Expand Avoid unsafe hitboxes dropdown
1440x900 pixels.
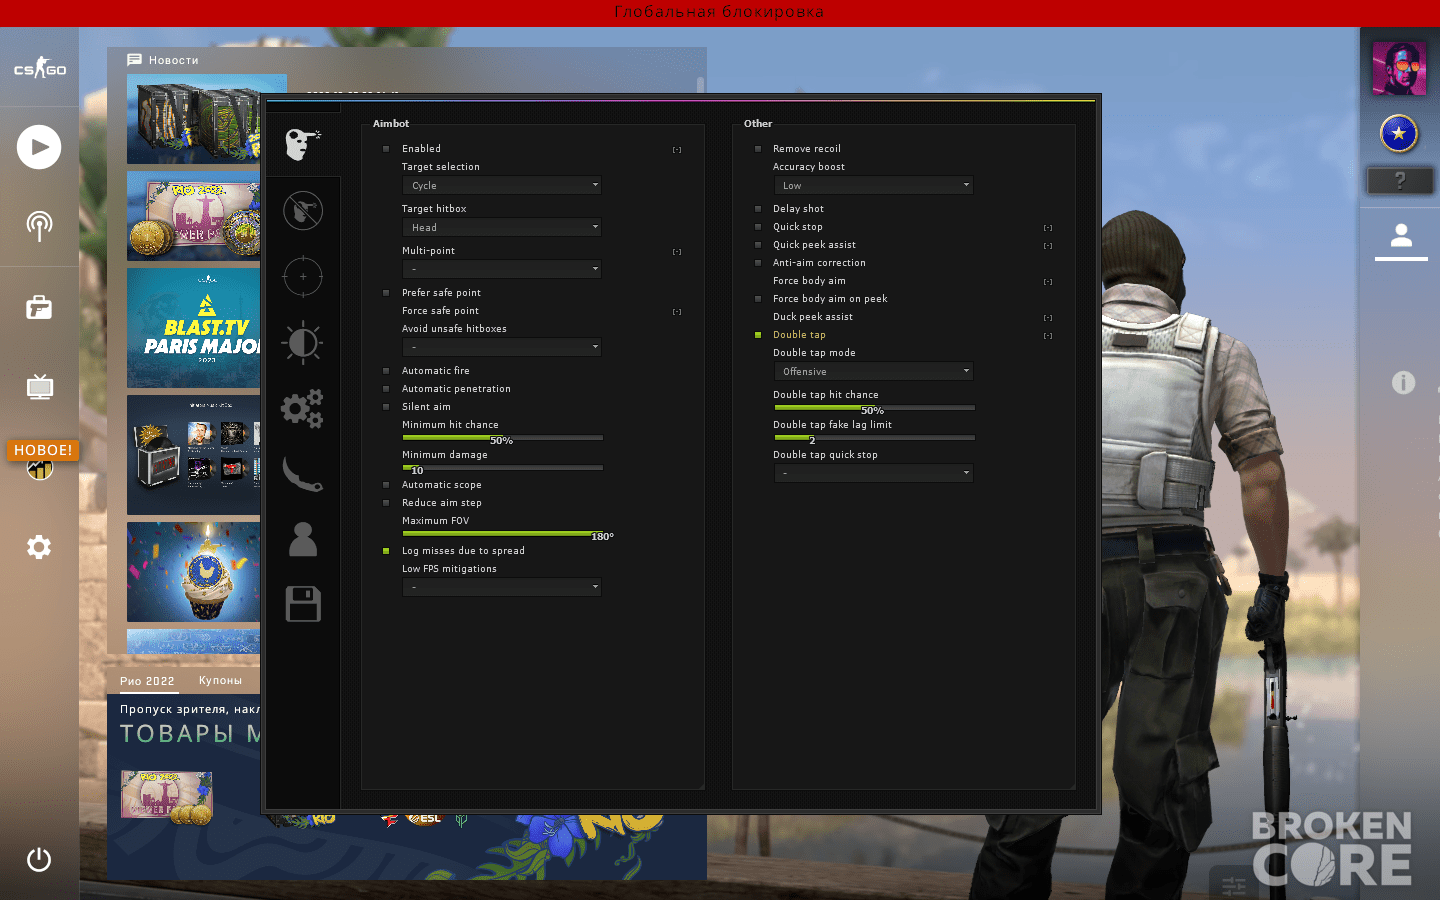click(502, 347)
